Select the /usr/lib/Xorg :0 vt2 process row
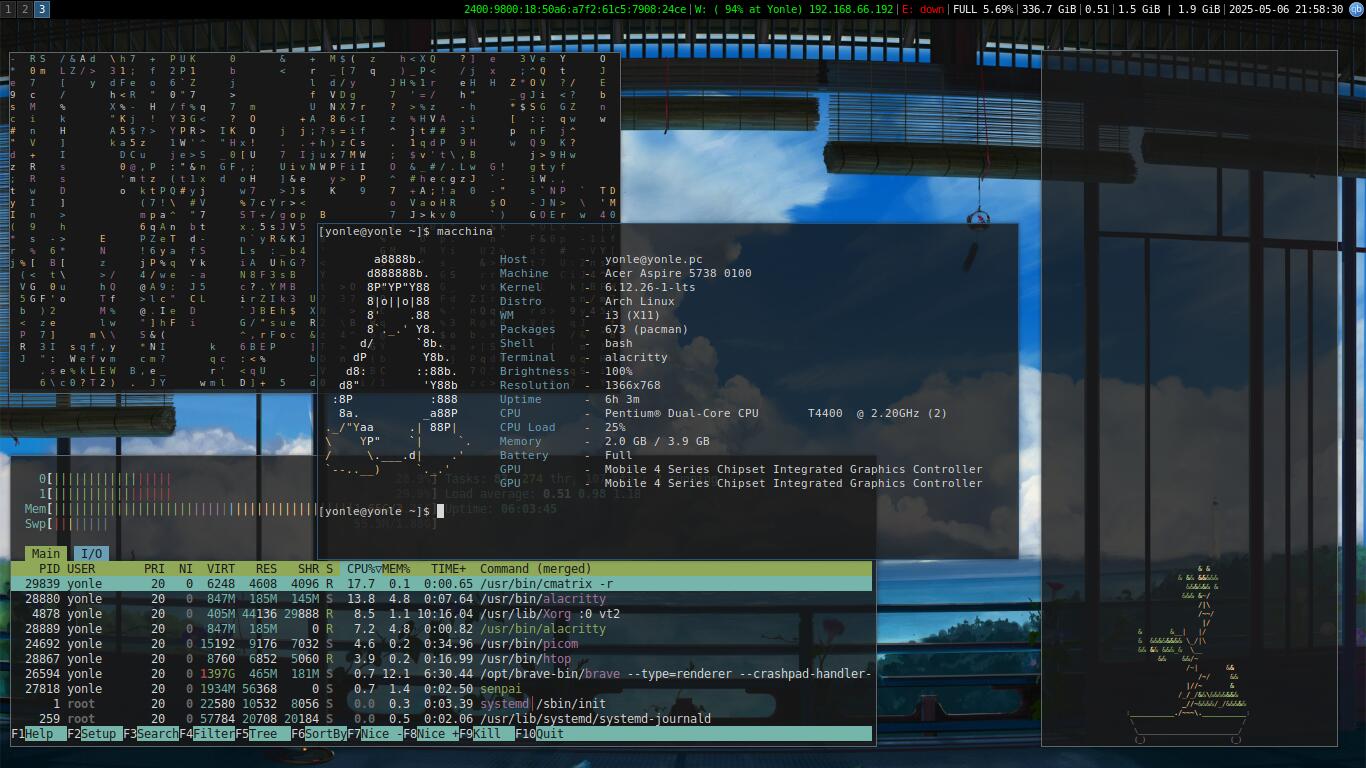Image resolution: width=1366 pixels, height=768 pixels. pos(442,614)
